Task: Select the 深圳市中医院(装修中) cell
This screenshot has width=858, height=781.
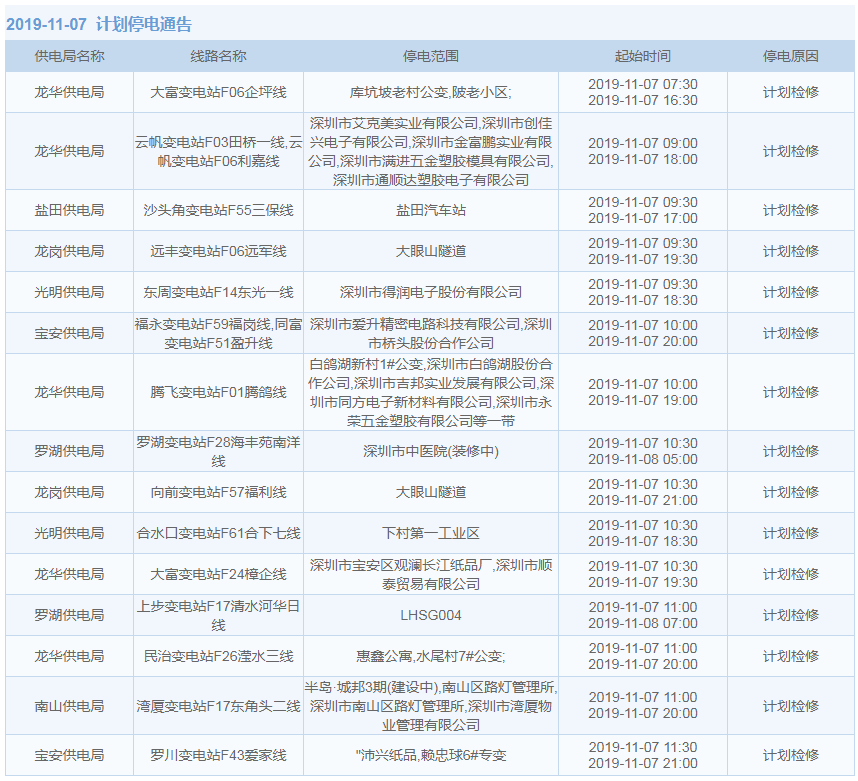Action: 430,451
